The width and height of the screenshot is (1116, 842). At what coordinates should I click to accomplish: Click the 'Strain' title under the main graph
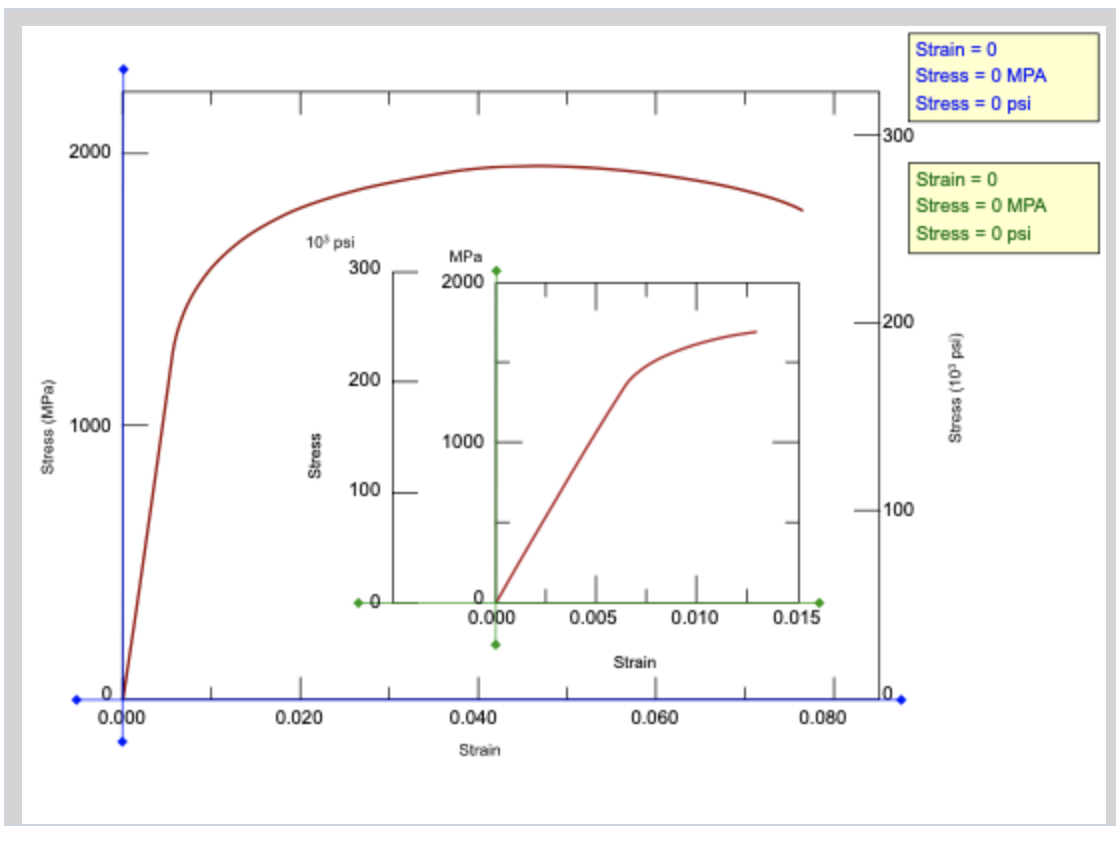[x=480, y=750]
